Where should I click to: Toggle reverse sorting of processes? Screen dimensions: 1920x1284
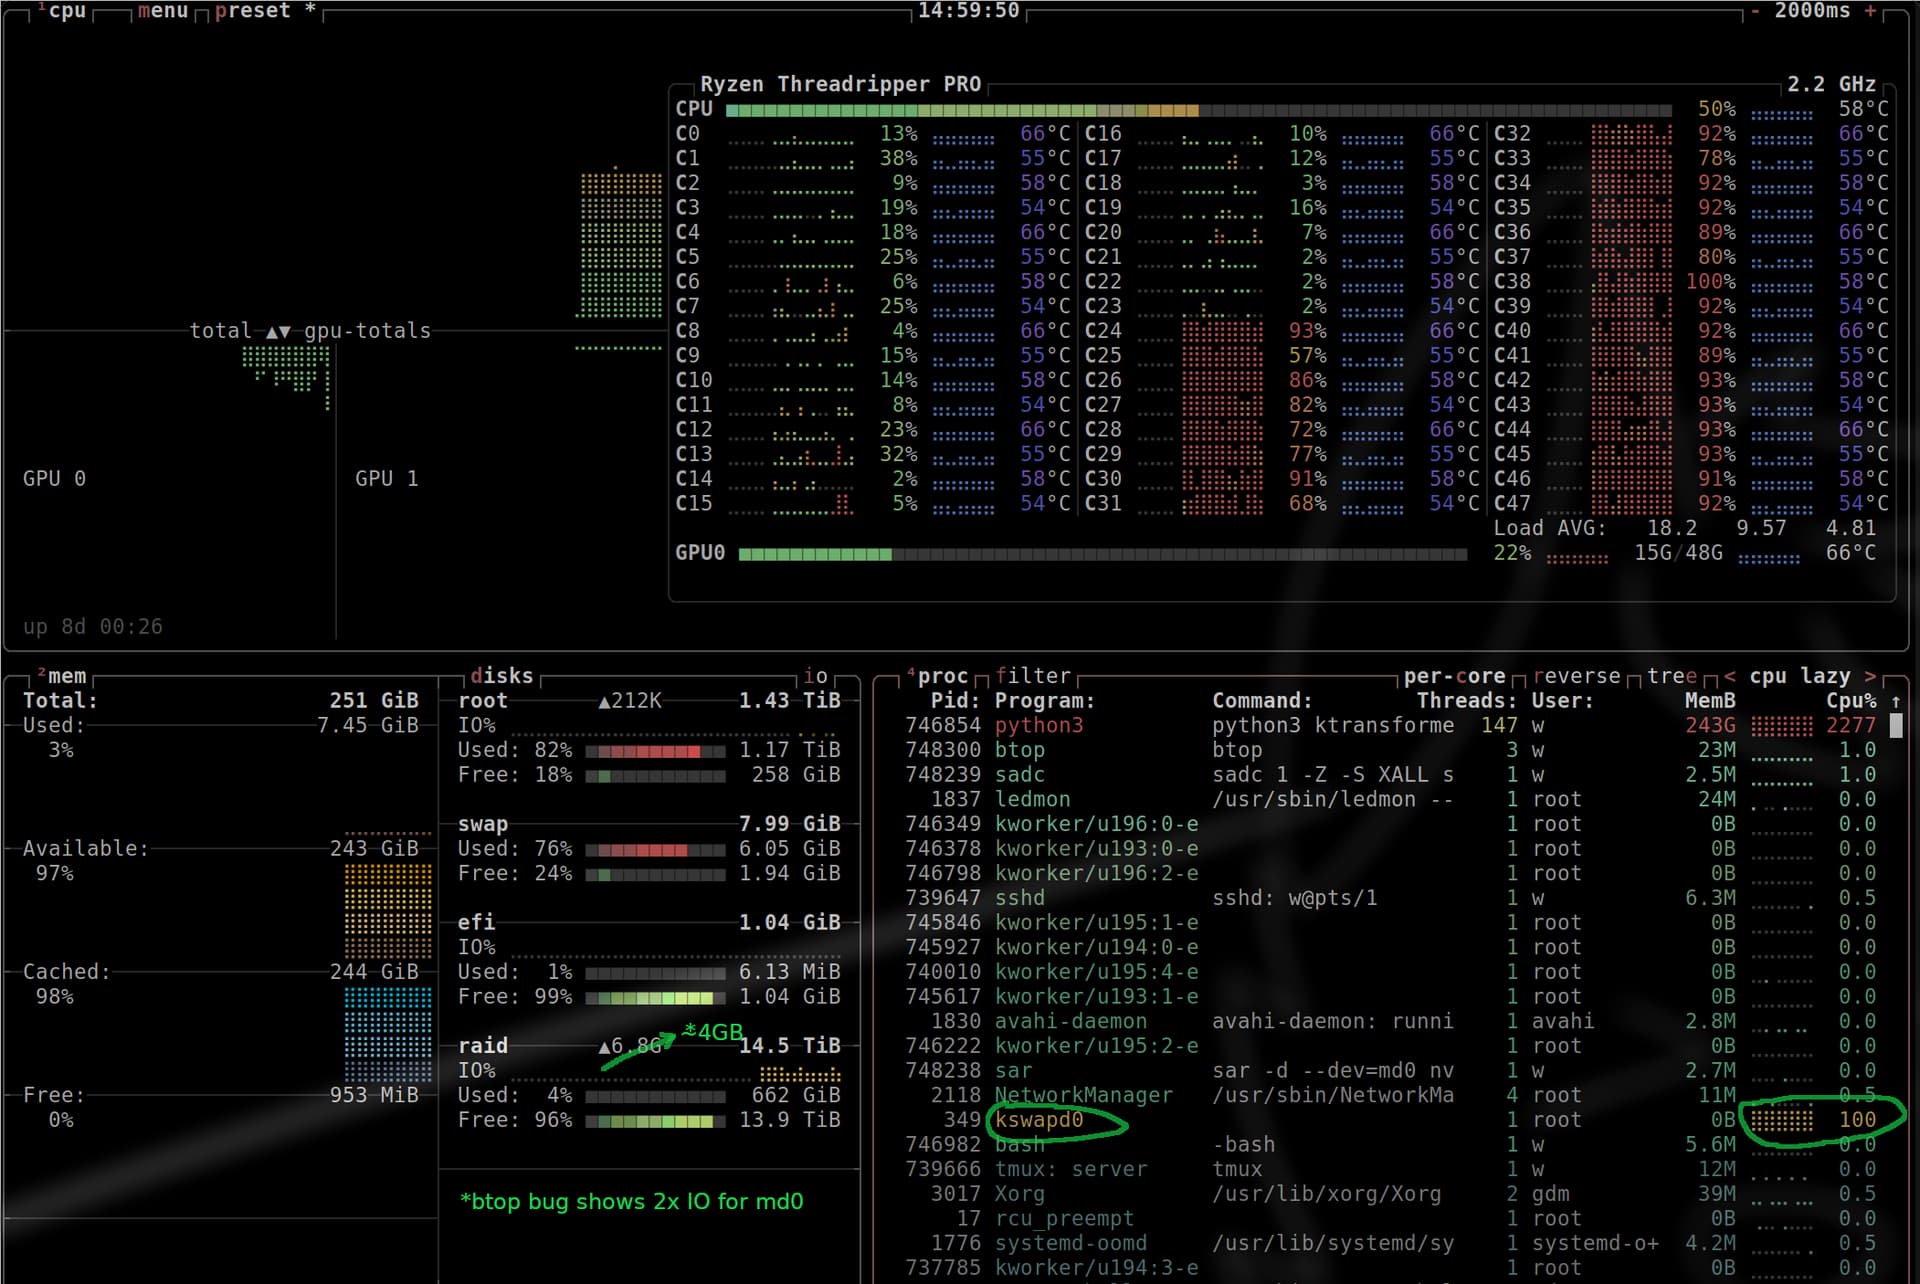1576,676
